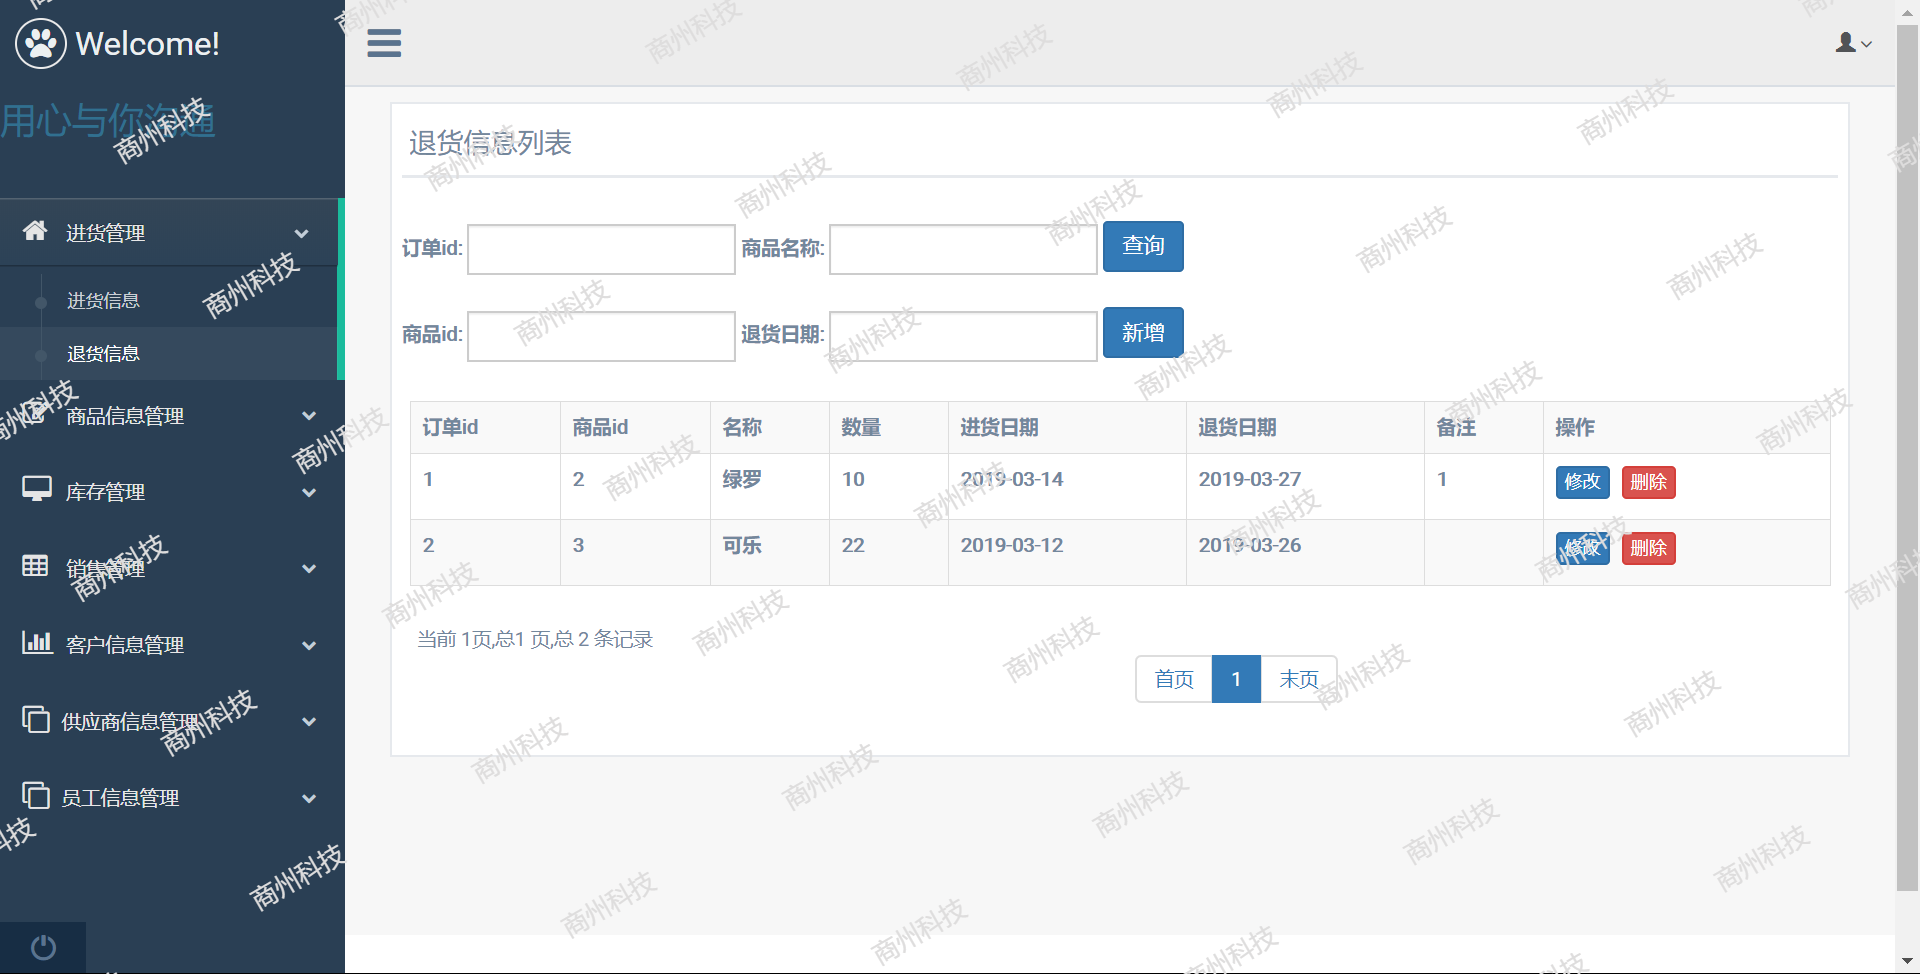Click the 退货信息列表 title
1920x974 pixels.
(x=490, y=143)
